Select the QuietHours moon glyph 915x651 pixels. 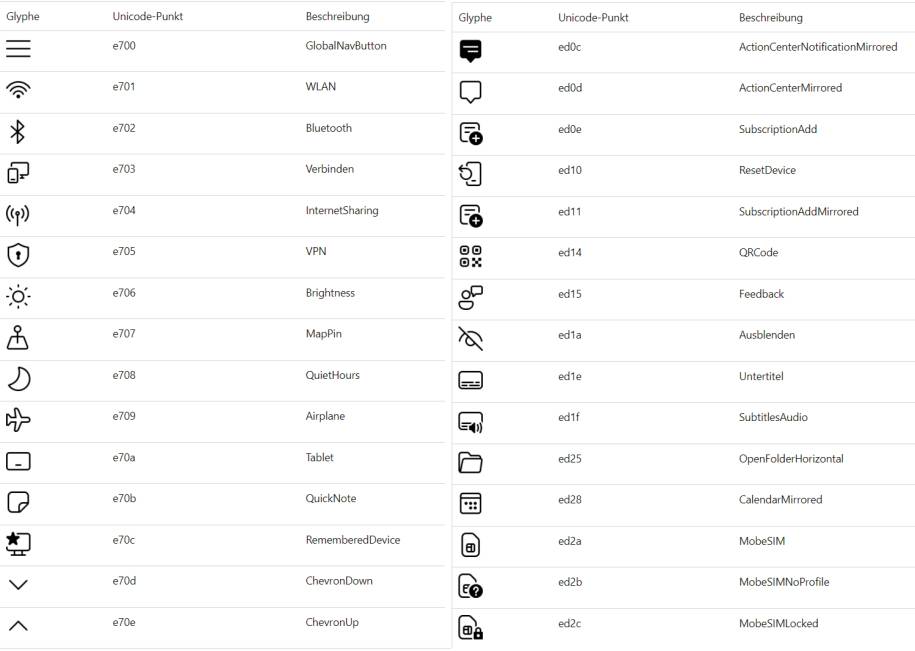tap(19, 379)
